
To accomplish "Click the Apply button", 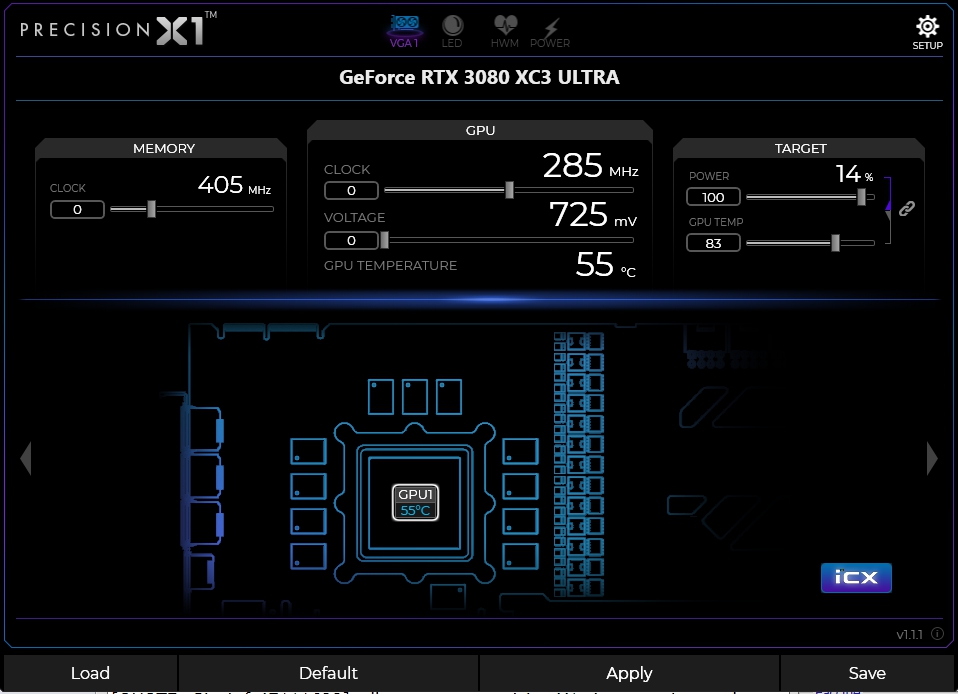I will point(629,673).
